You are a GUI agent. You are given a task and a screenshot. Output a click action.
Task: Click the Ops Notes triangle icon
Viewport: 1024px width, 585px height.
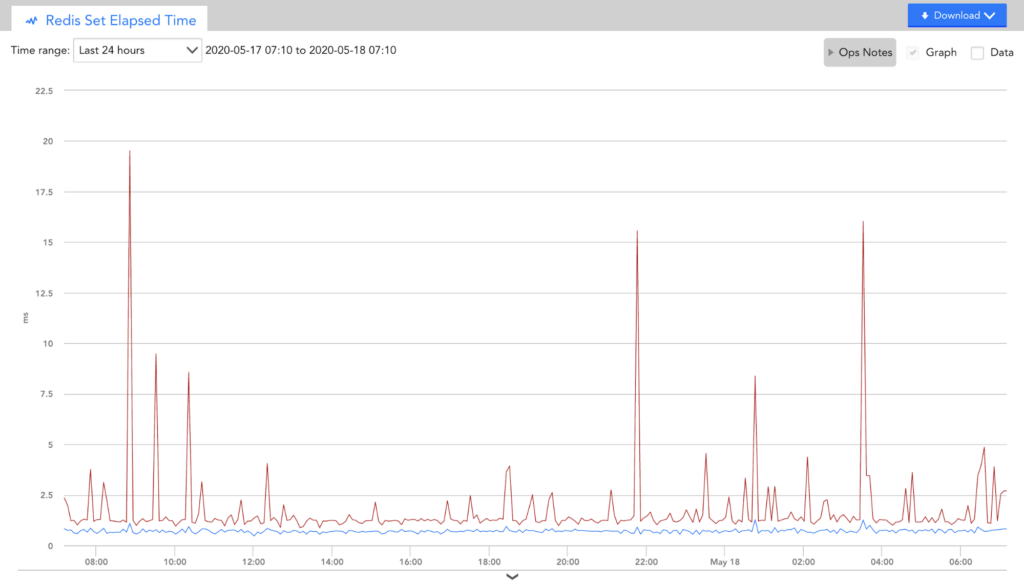click(x=831, y=52)
